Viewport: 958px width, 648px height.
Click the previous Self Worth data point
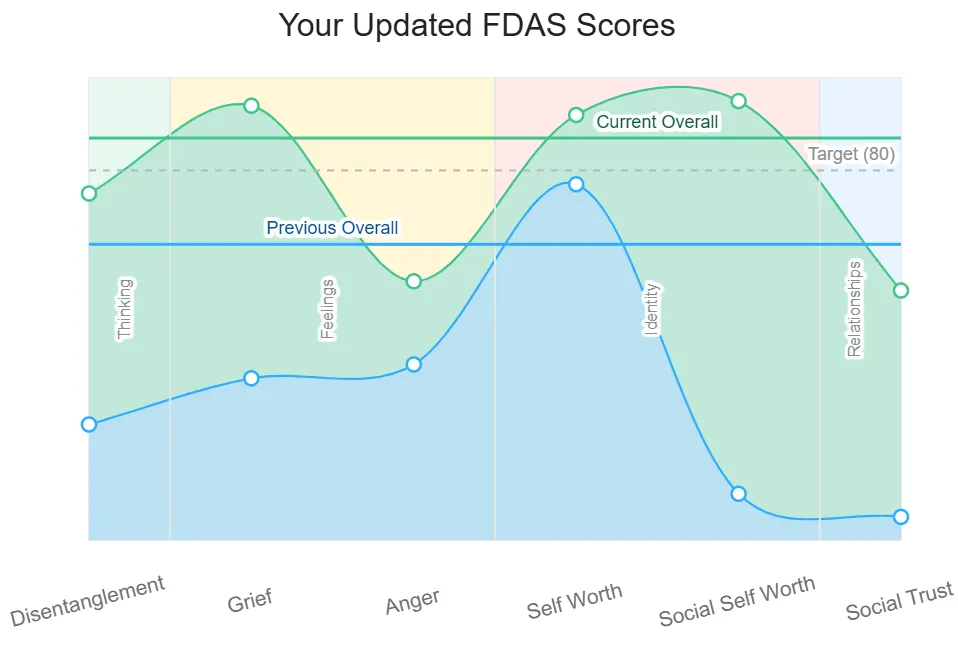pos(576,184)
